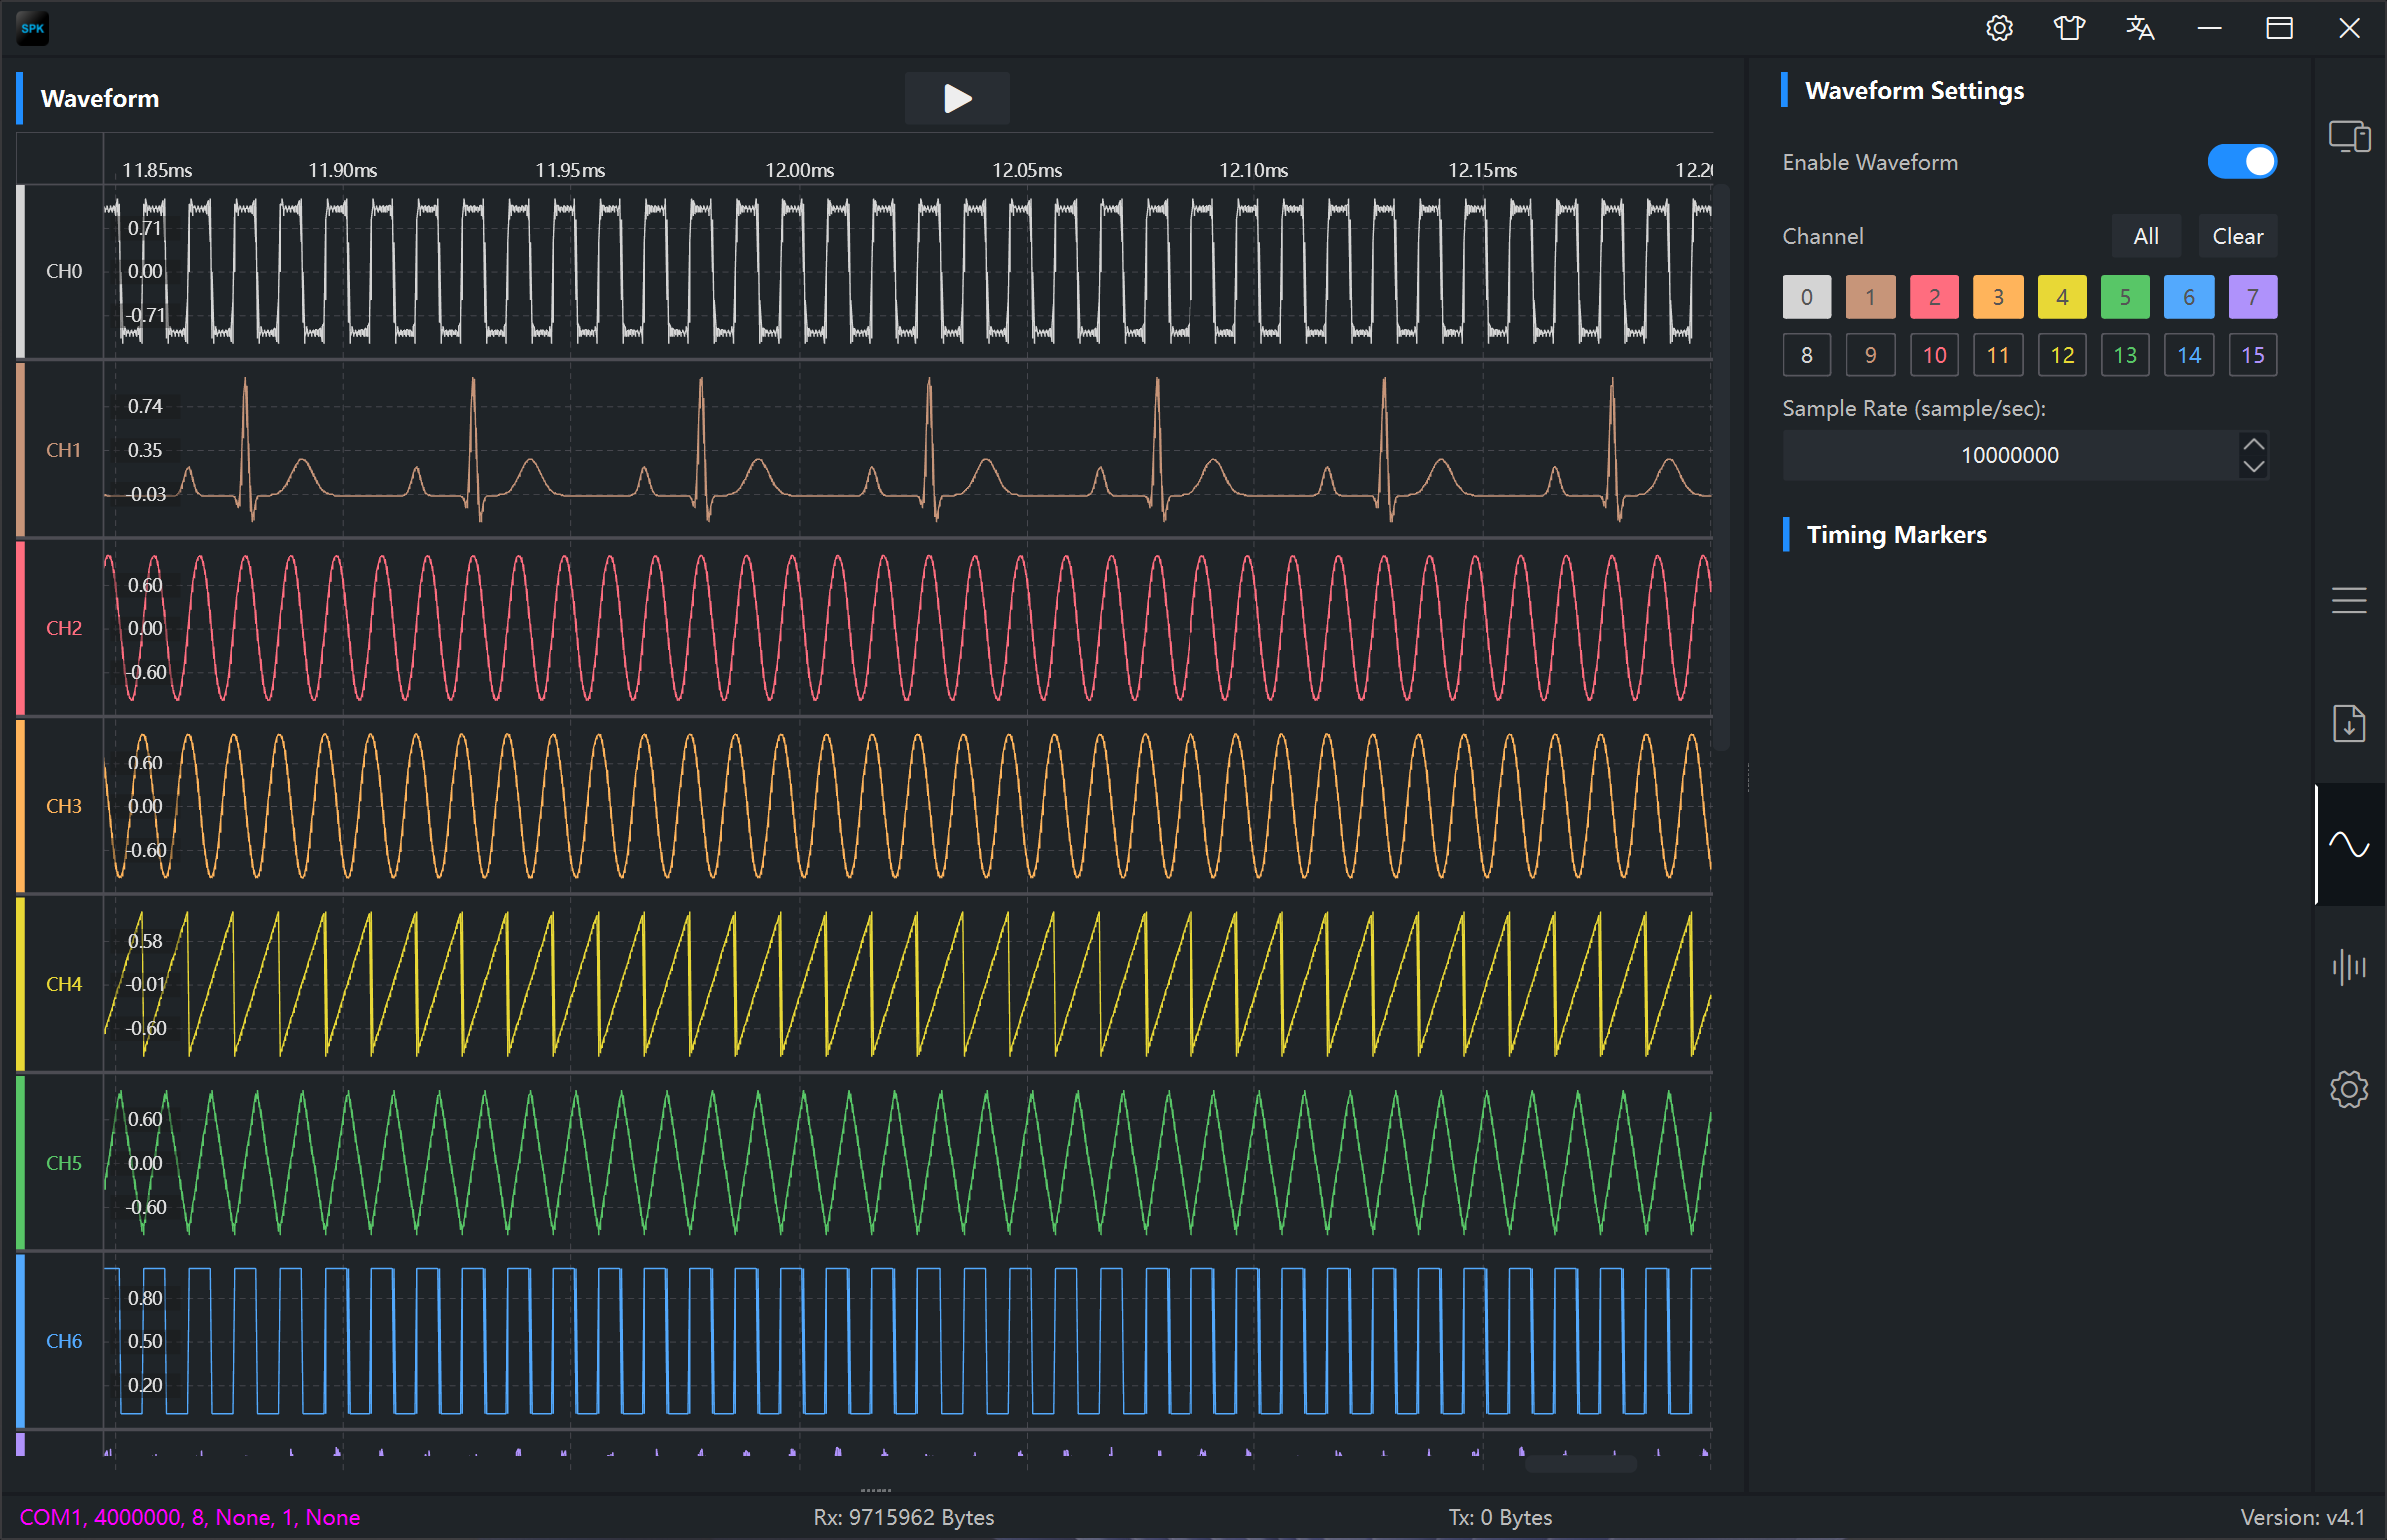Minimize the application window
2387x1540 pixels.
2209,28
